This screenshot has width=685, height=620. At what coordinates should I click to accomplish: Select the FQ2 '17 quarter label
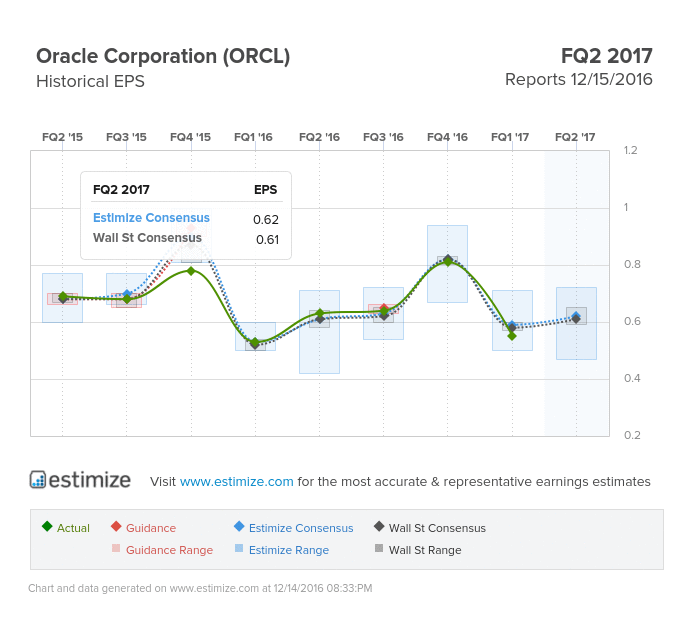(x=575, y=137)
